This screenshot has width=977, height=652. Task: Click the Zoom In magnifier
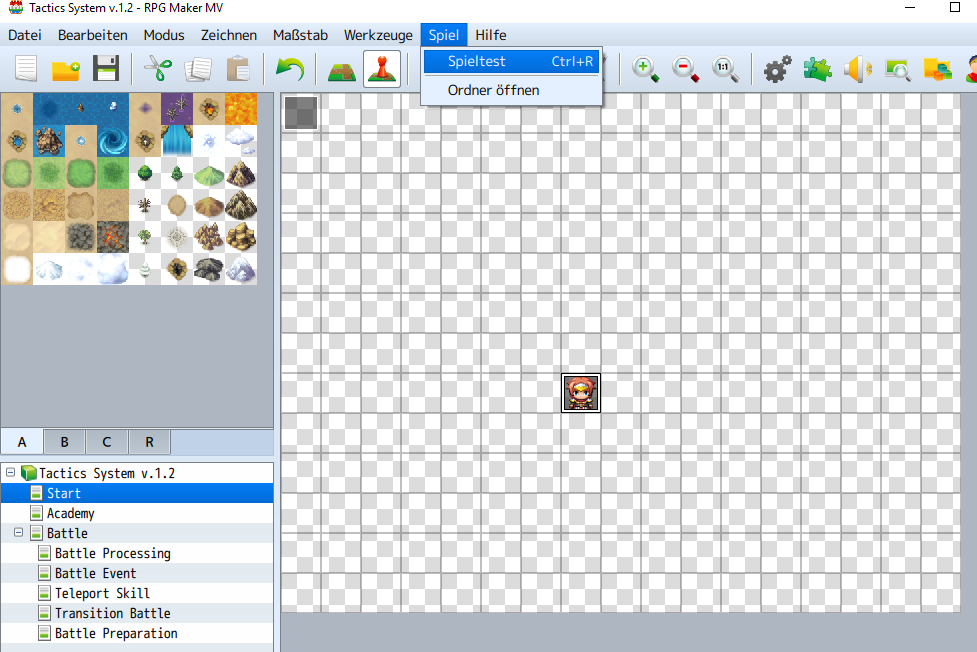(646, 69)
